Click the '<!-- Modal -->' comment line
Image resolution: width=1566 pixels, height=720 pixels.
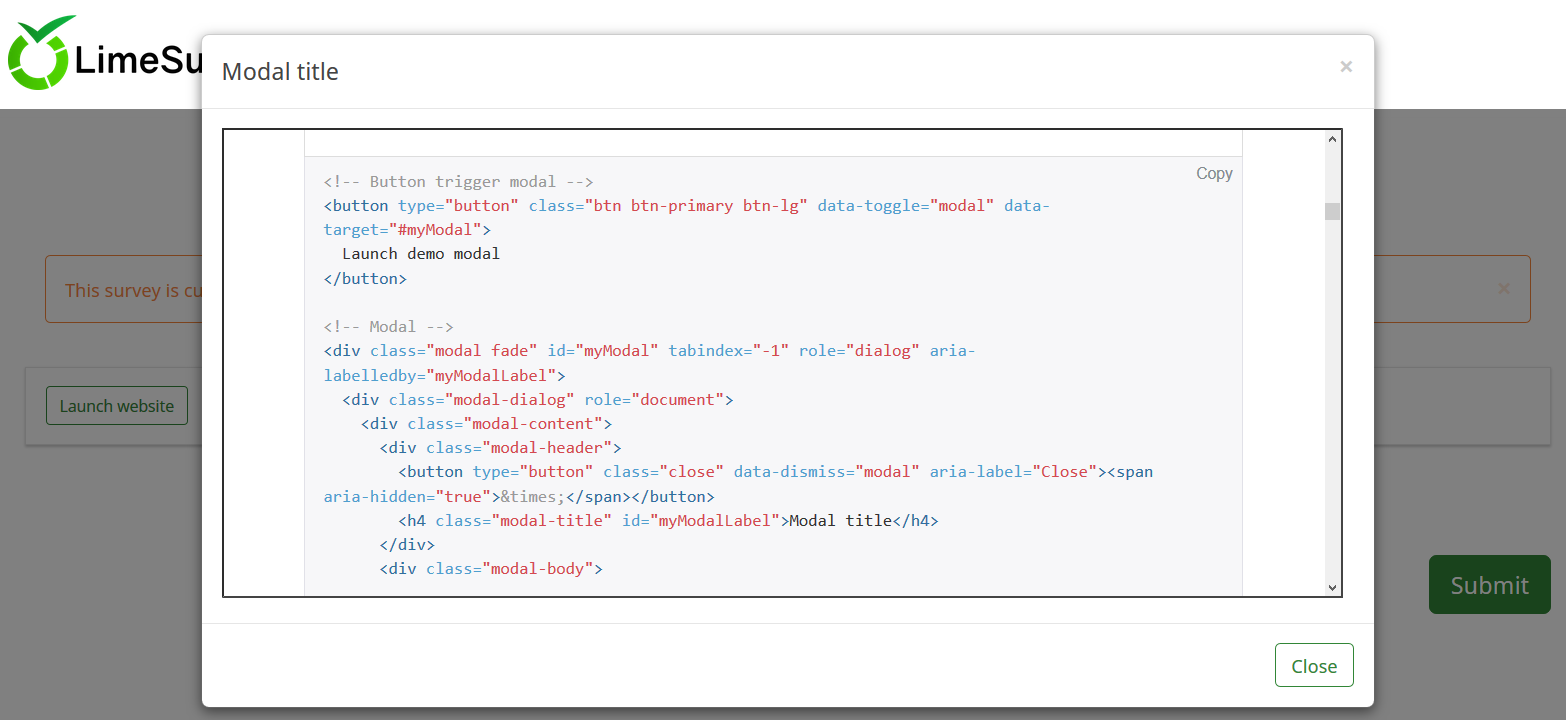389,327
